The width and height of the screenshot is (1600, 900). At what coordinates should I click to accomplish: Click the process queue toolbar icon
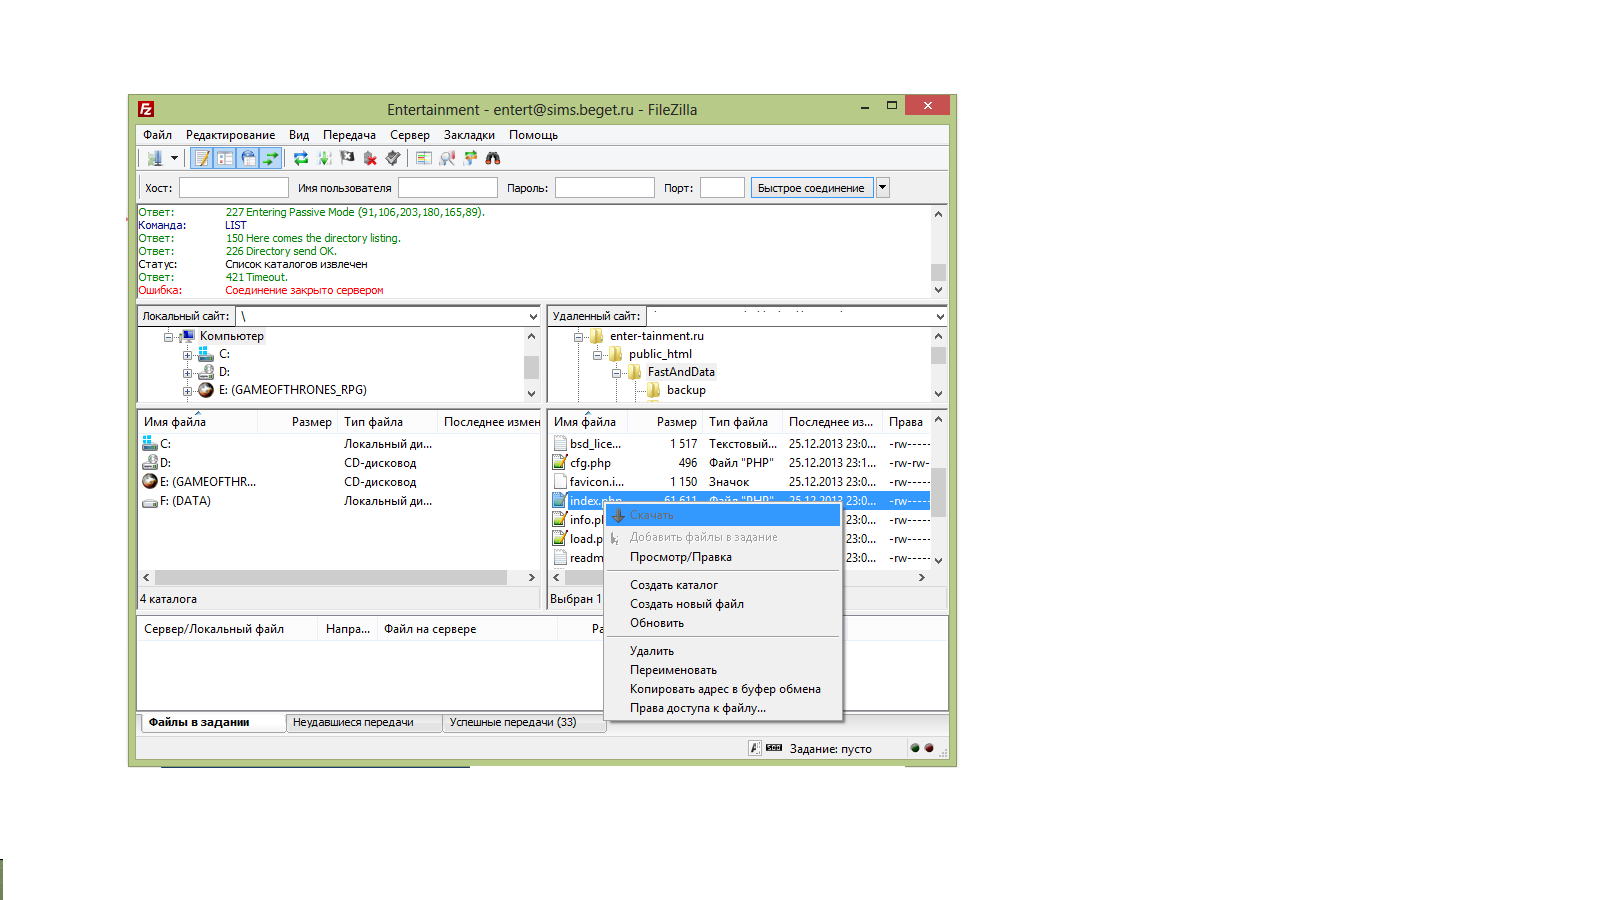point(324,158)
